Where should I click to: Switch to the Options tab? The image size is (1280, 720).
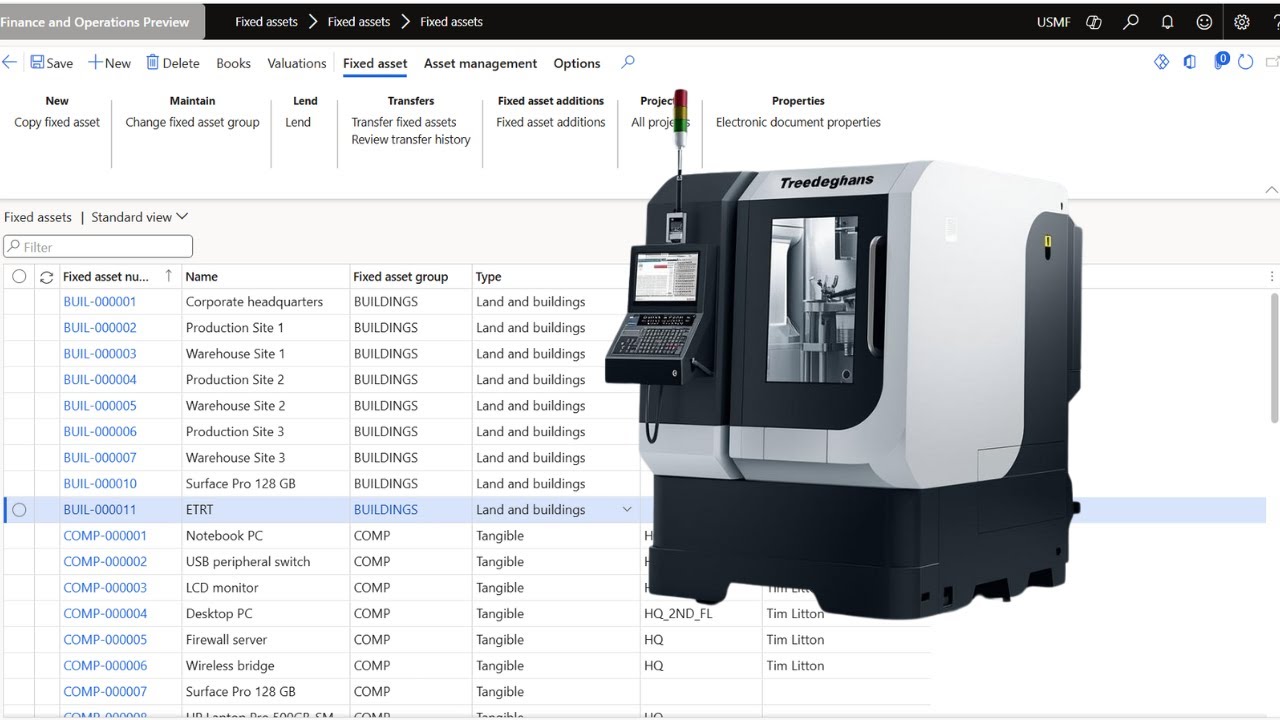(x=577, y=63)
